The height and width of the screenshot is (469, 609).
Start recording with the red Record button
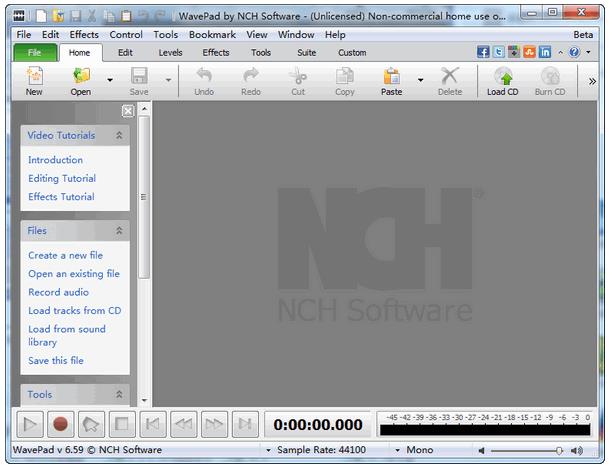pyautogui.click(x=60, y=424)
